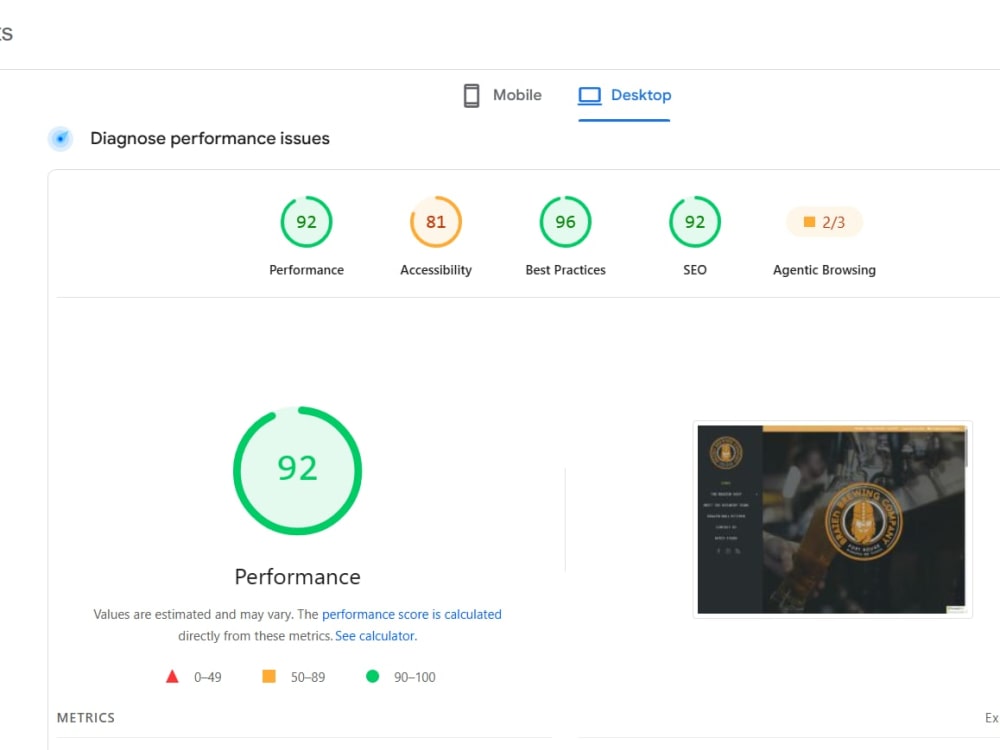The height and width of the screenshot is (750, 1000).
Task: Click the Best Practices label
Action: coord(565,270)
